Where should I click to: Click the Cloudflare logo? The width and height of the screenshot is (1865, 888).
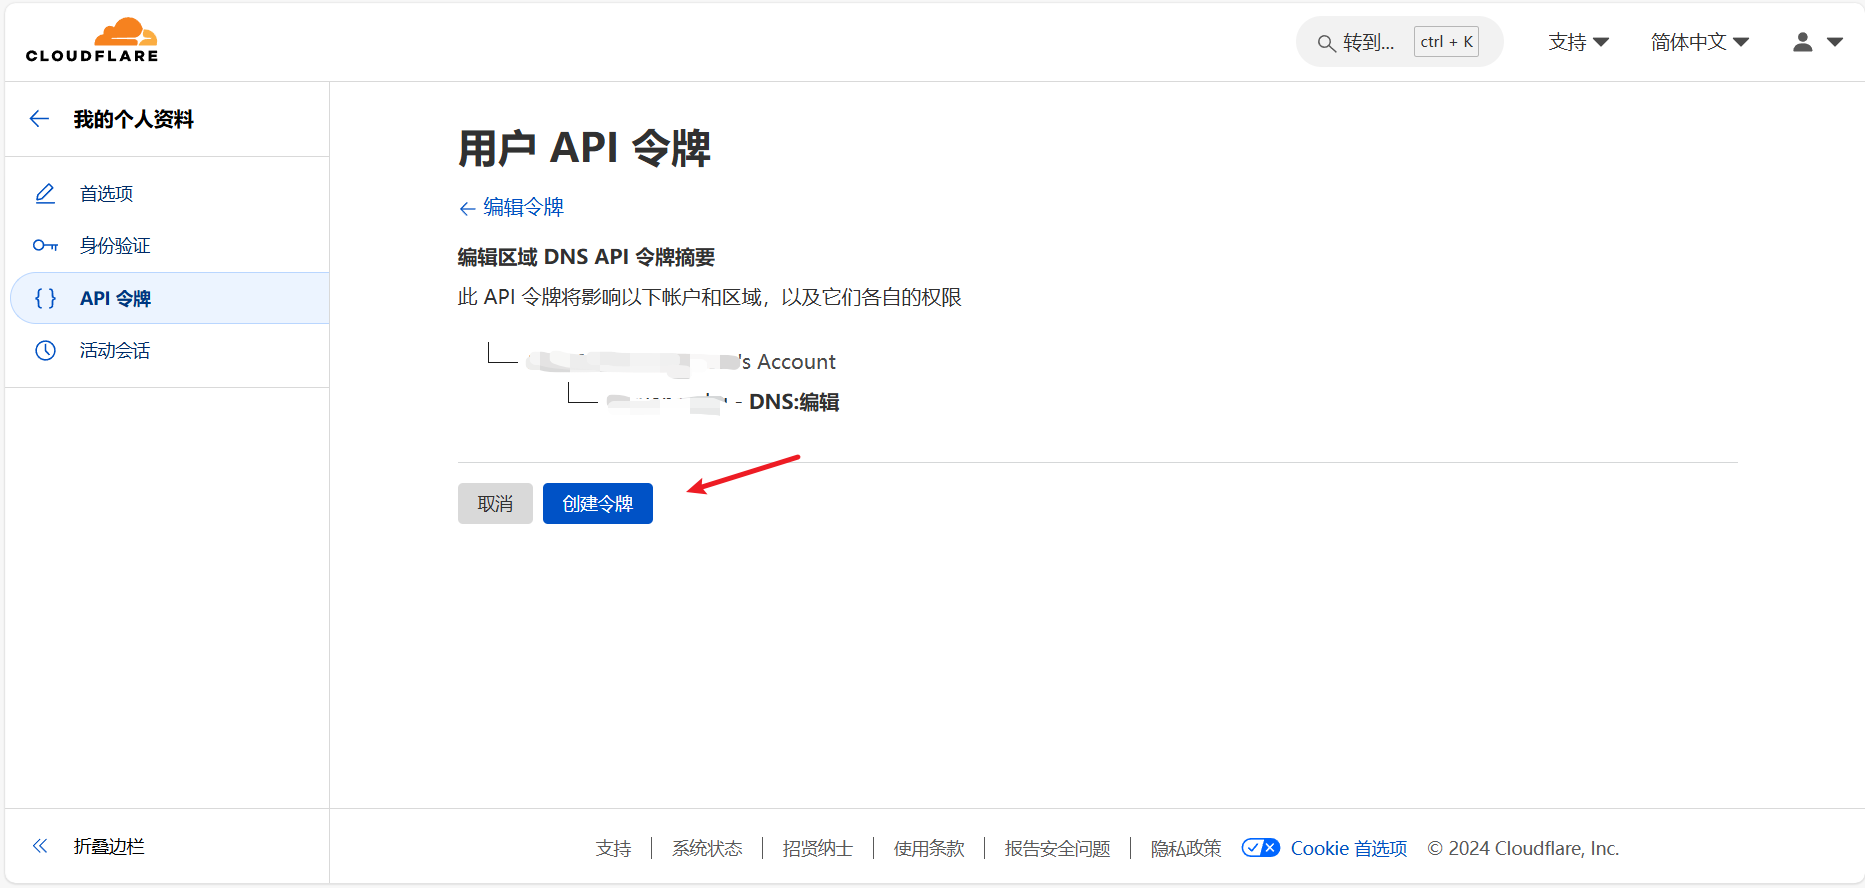pyautogui.click(x=92, y=40)
